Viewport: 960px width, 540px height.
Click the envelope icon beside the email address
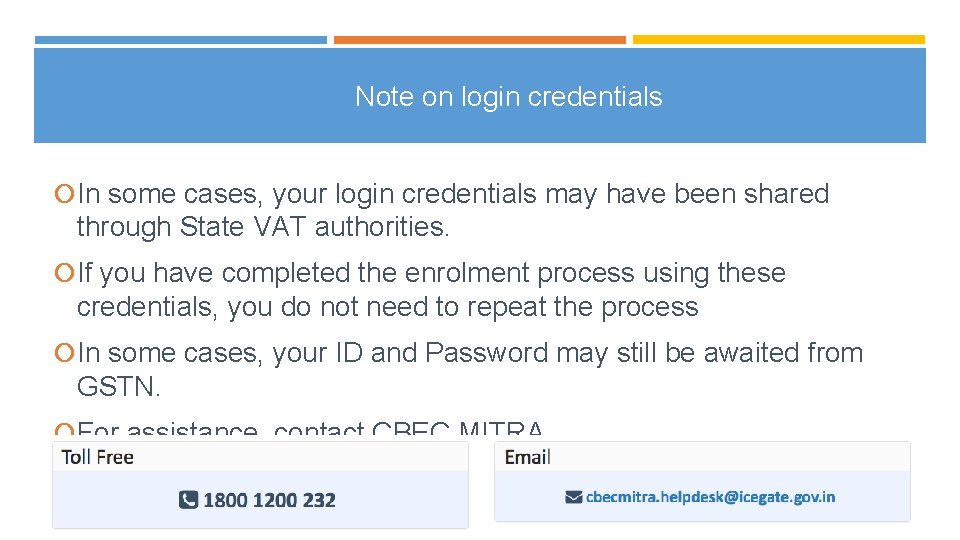(x=573, y=496)
